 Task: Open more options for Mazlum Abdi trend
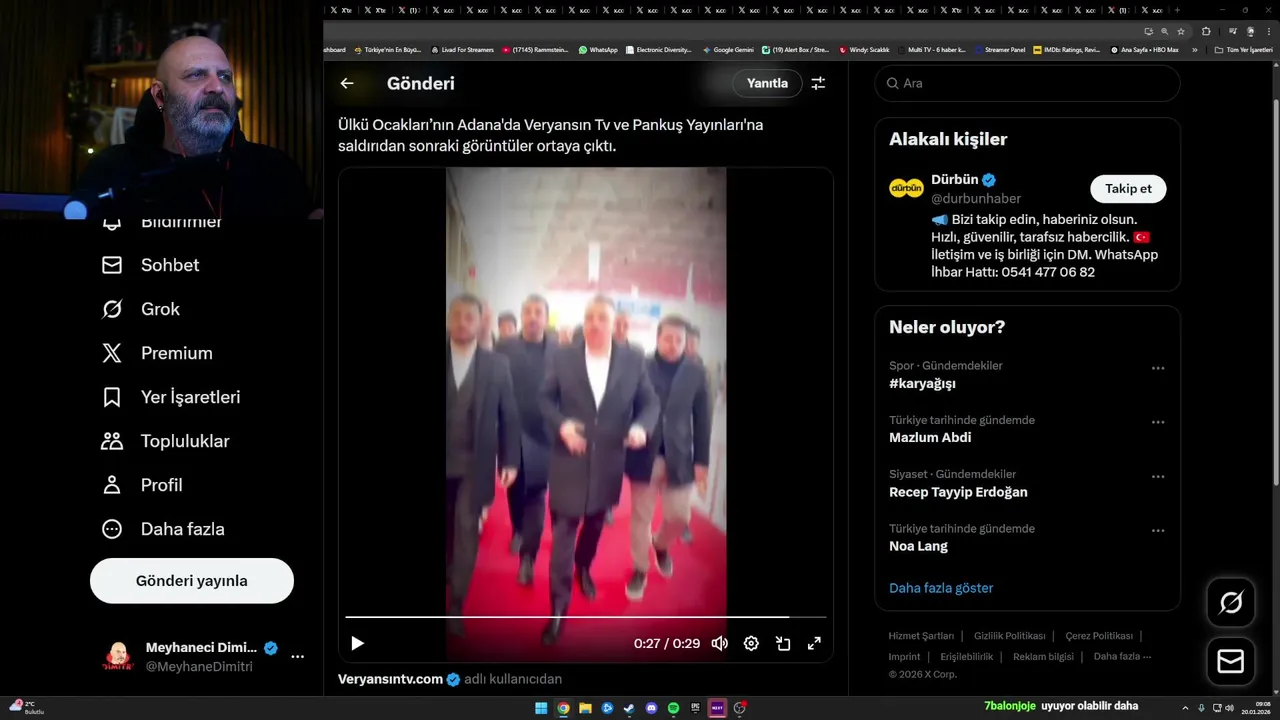click(1158, 422)
